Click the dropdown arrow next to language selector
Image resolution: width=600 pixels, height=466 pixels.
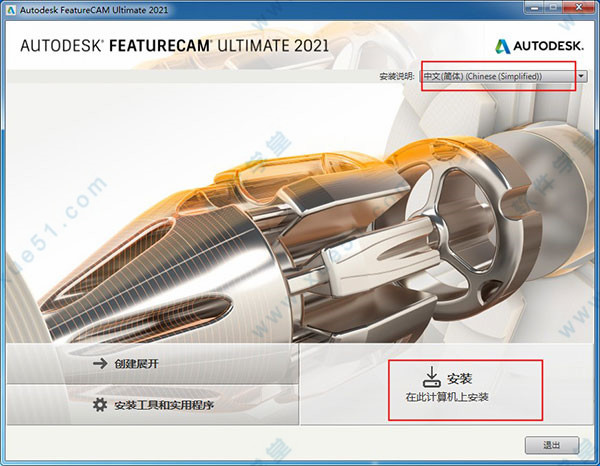(581, 76)
